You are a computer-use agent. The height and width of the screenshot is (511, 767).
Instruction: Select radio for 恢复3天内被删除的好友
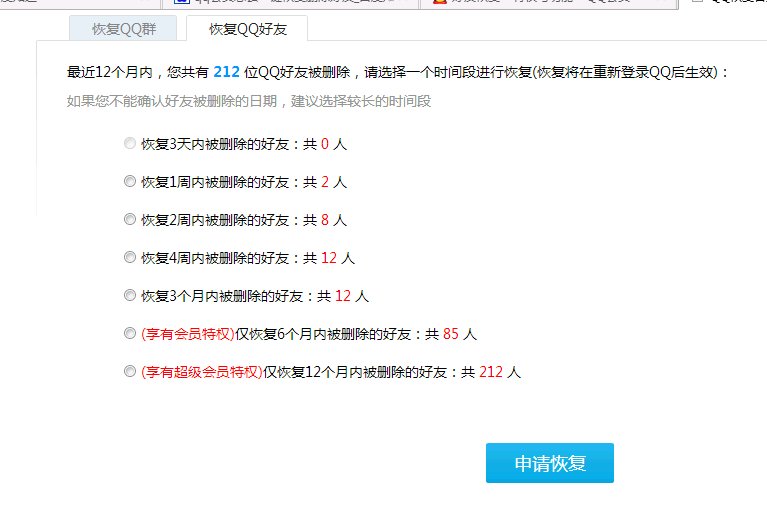click(130, 143)
